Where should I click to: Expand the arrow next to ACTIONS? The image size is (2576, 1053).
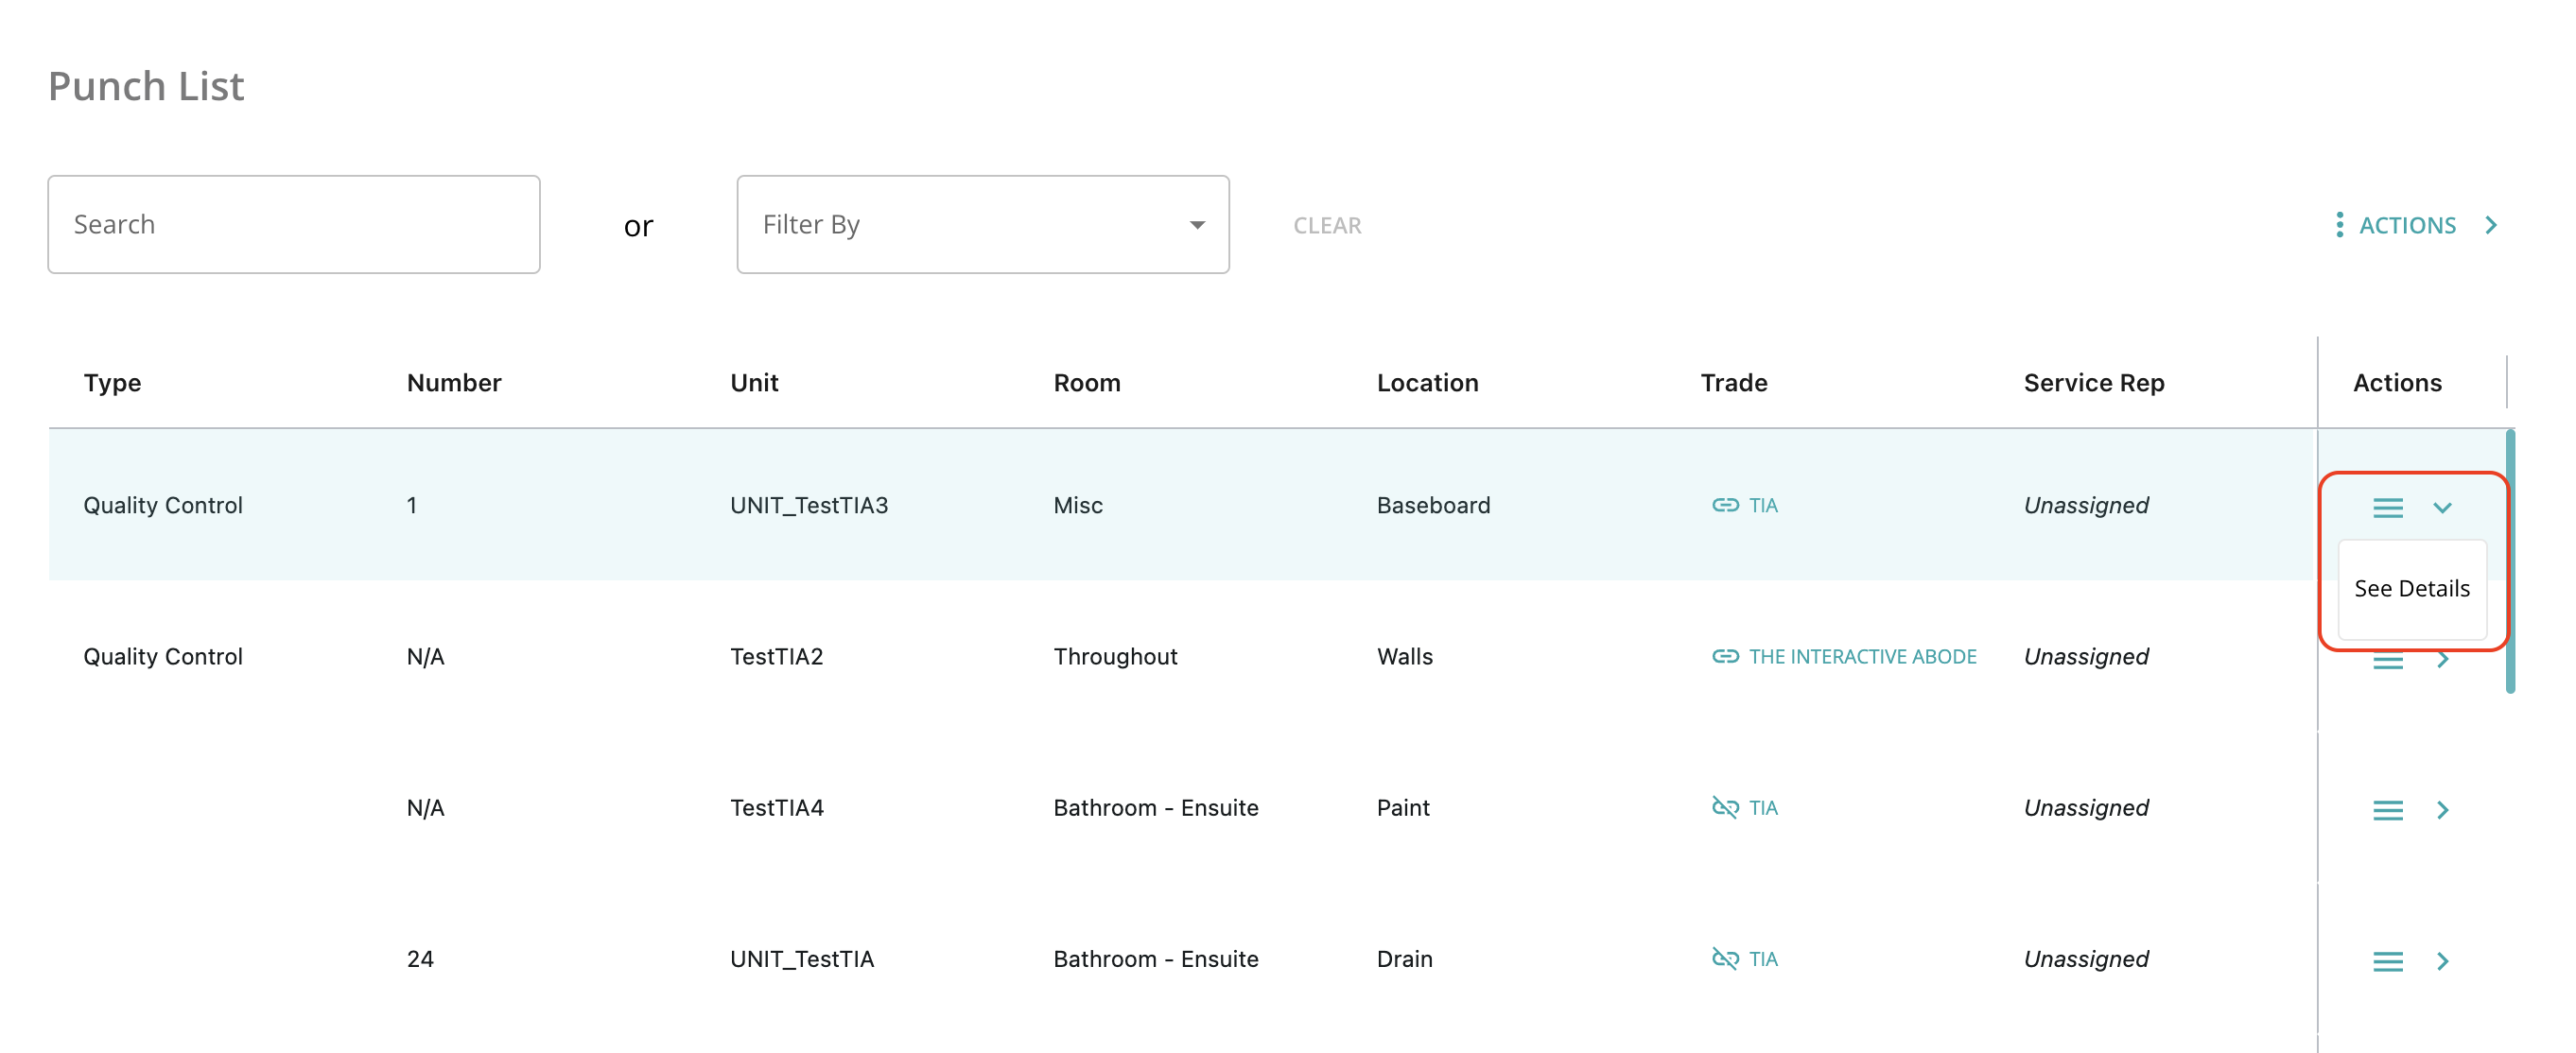tap(2491, 225)
